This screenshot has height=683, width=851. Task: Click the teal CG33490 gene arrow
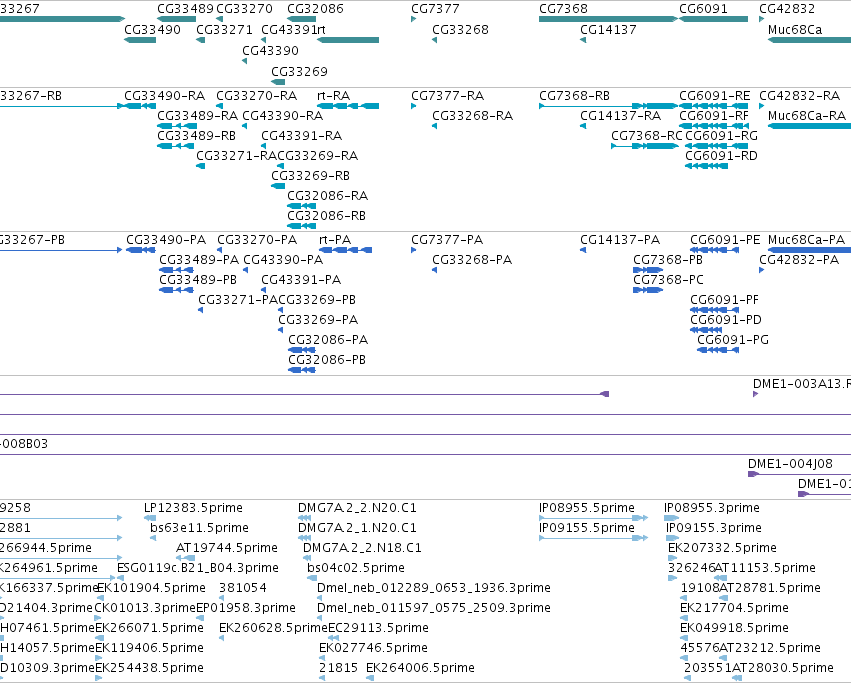(x=140, y=40)
